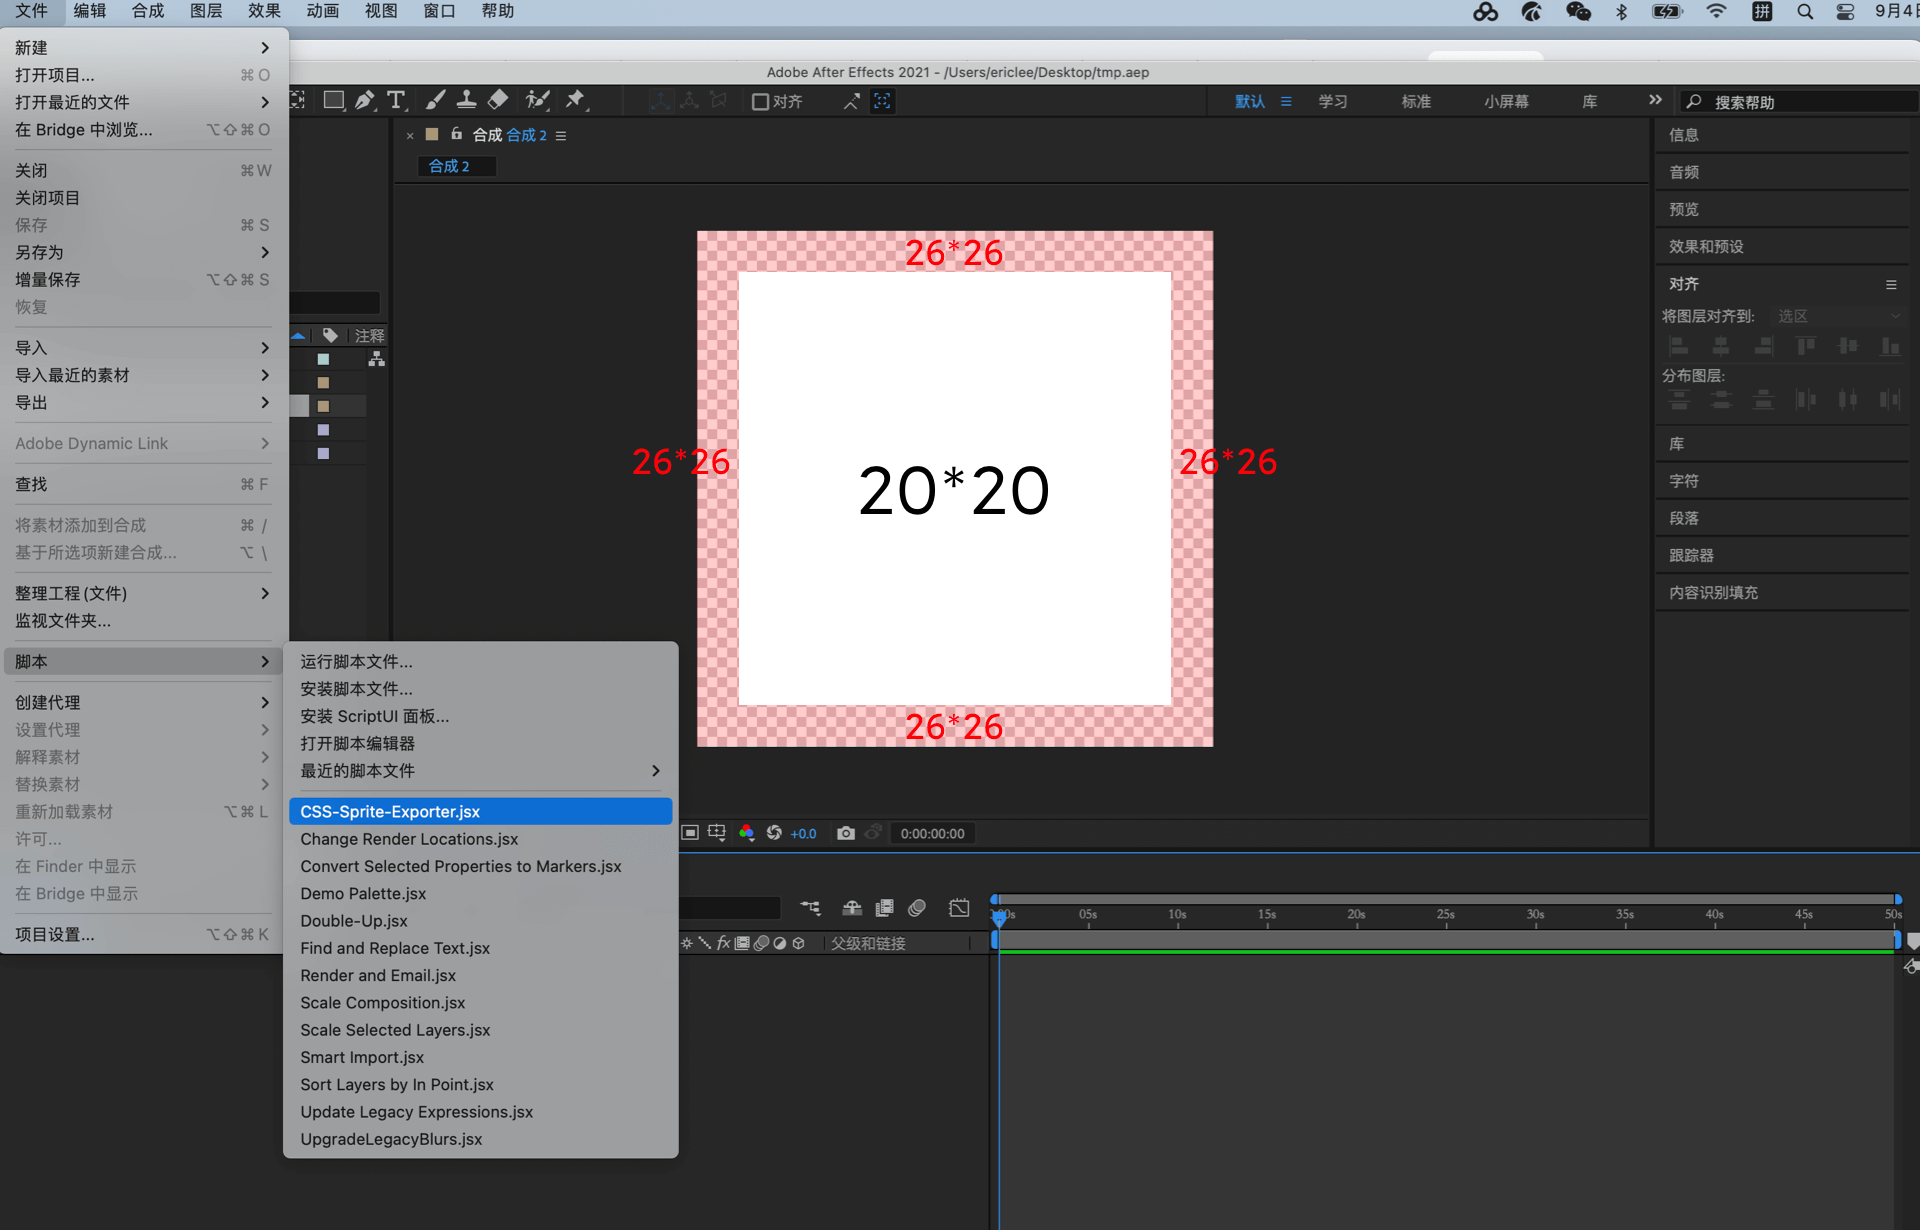
Task: Click the shy layers hide icon
Action: tap(852, 908)
